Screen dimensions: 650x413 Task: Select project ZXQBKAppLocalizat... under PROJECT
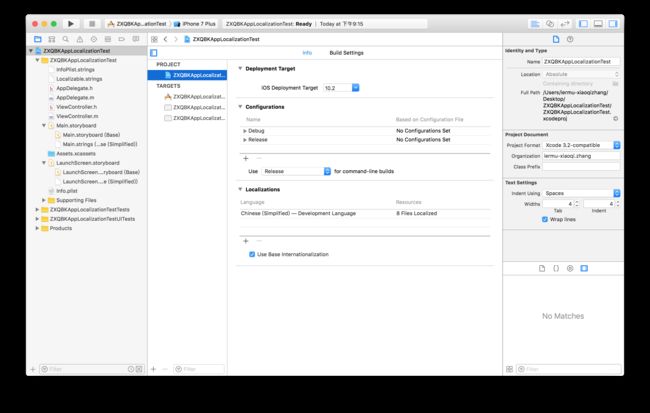(187, 75)
